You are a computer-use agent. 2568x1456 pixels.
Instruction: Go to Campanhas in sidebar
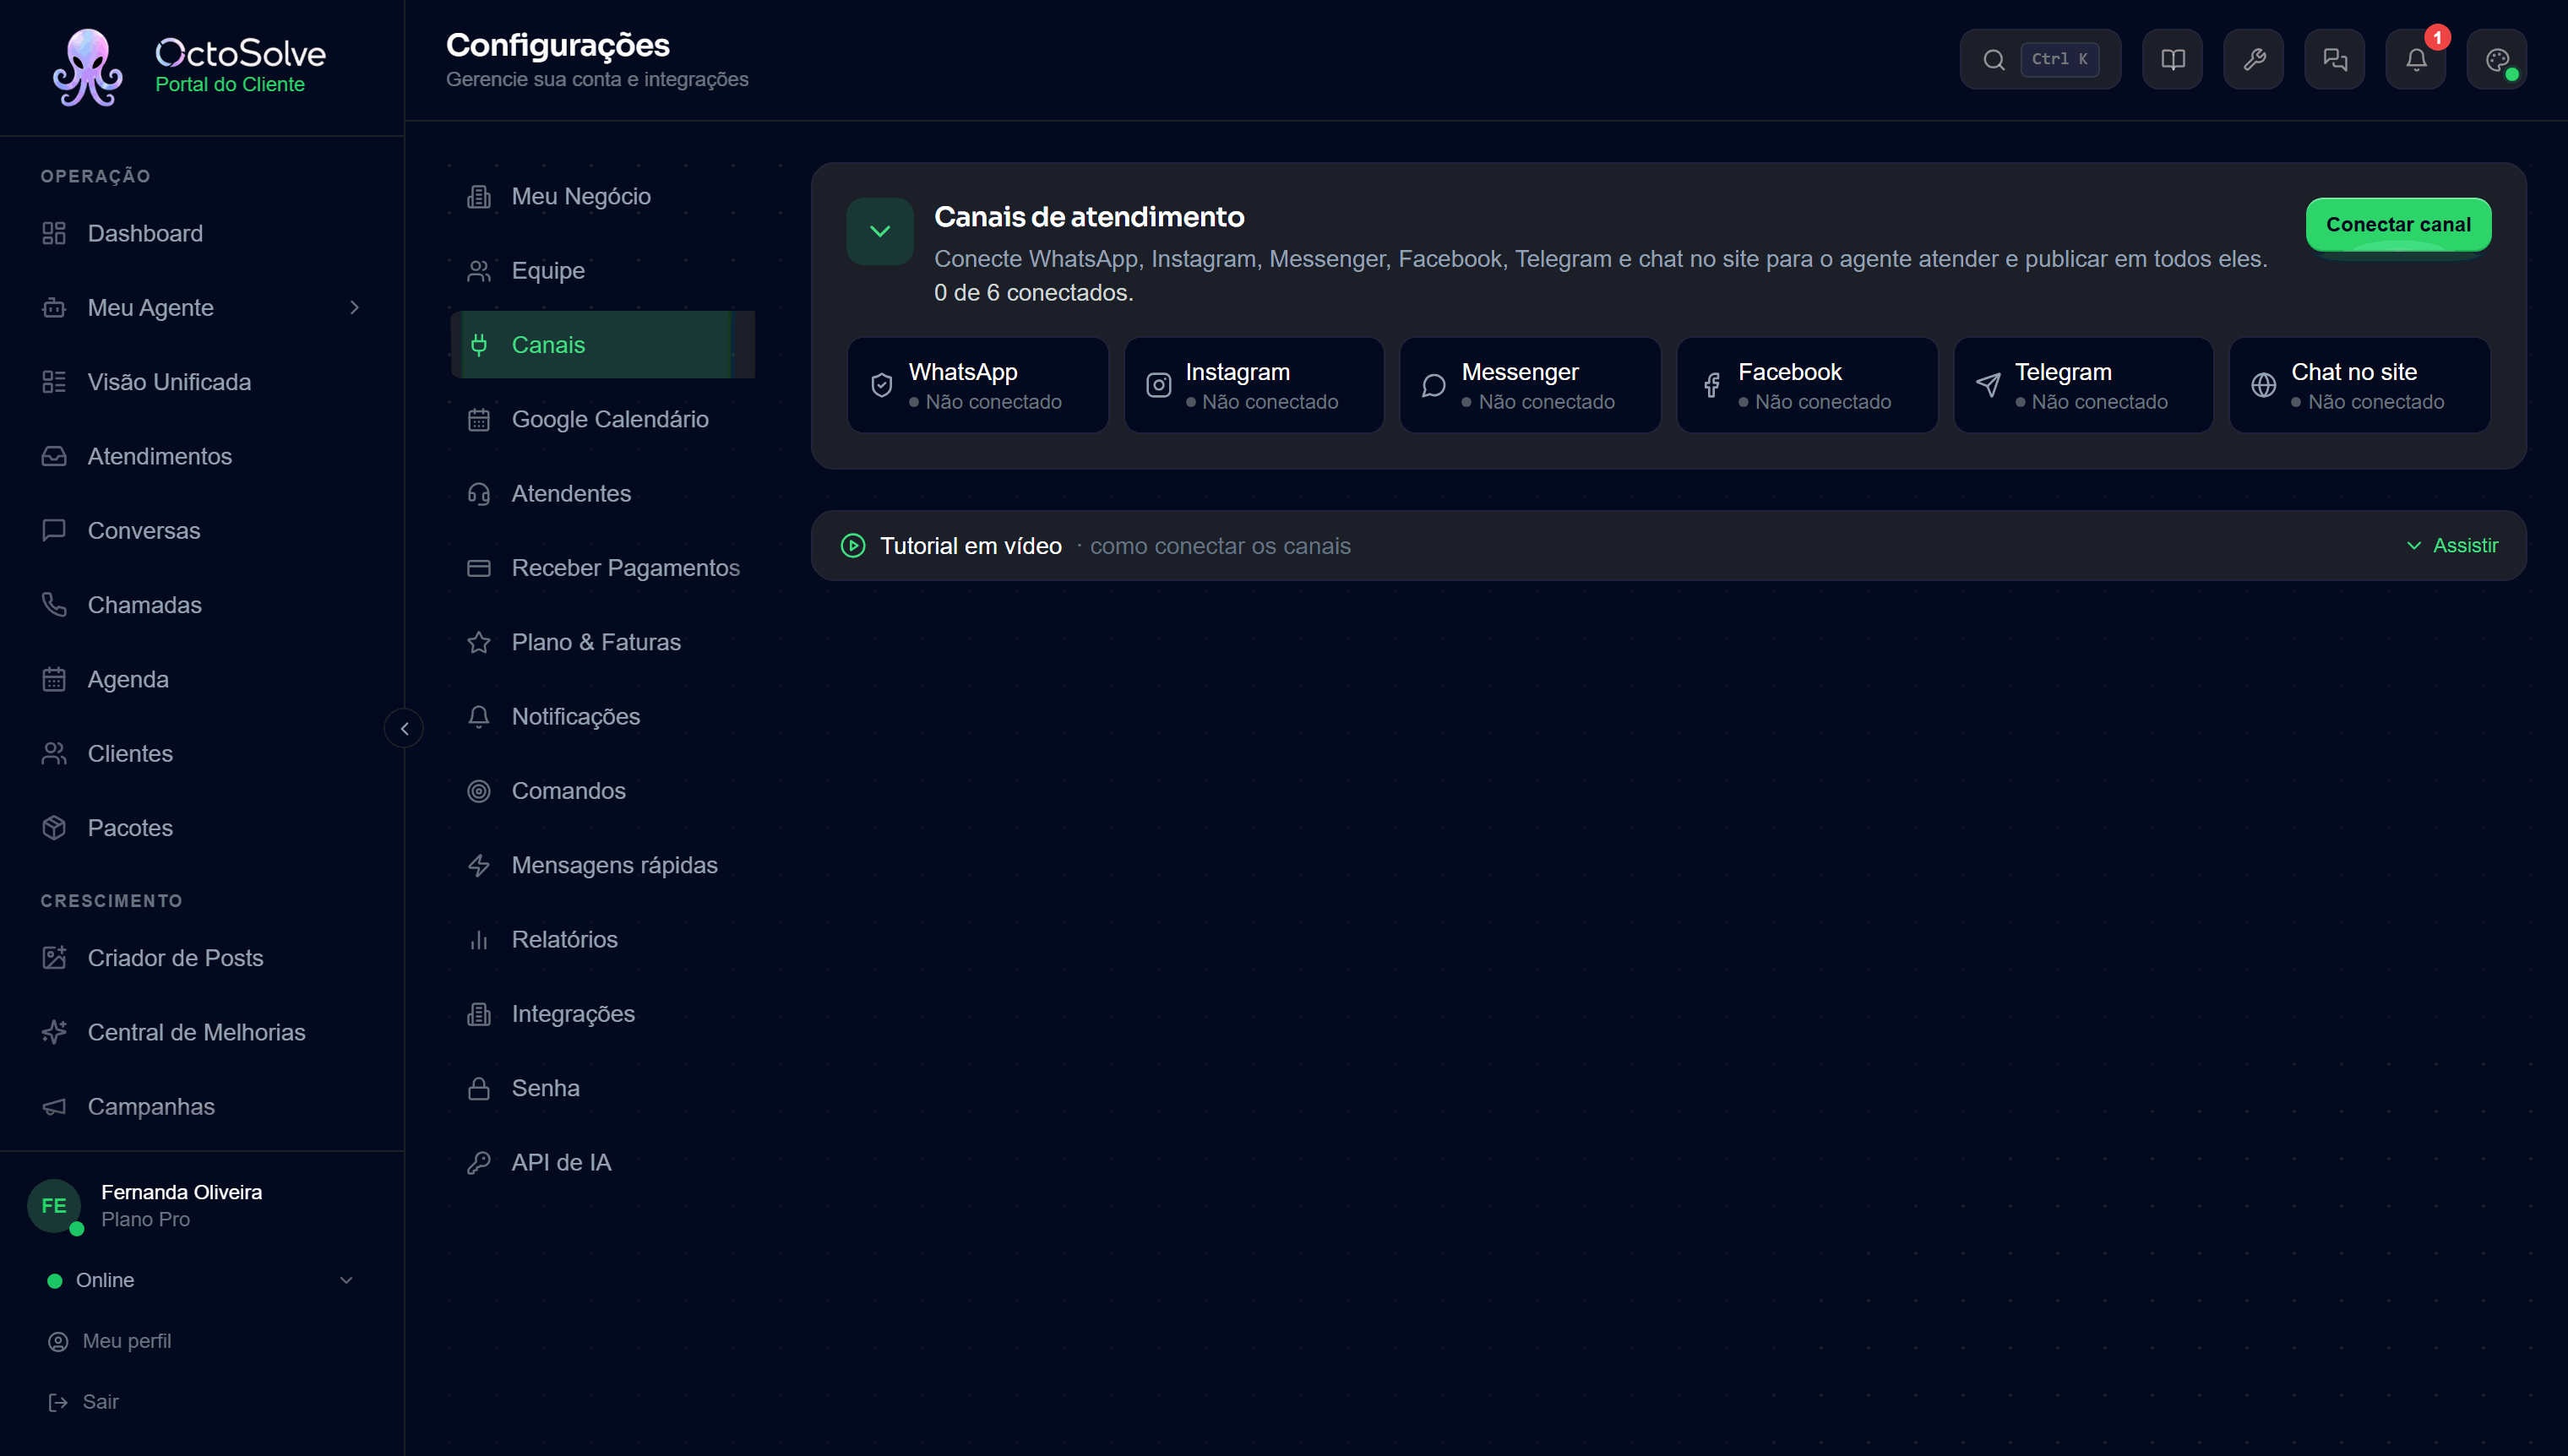tap(201, 1107)
